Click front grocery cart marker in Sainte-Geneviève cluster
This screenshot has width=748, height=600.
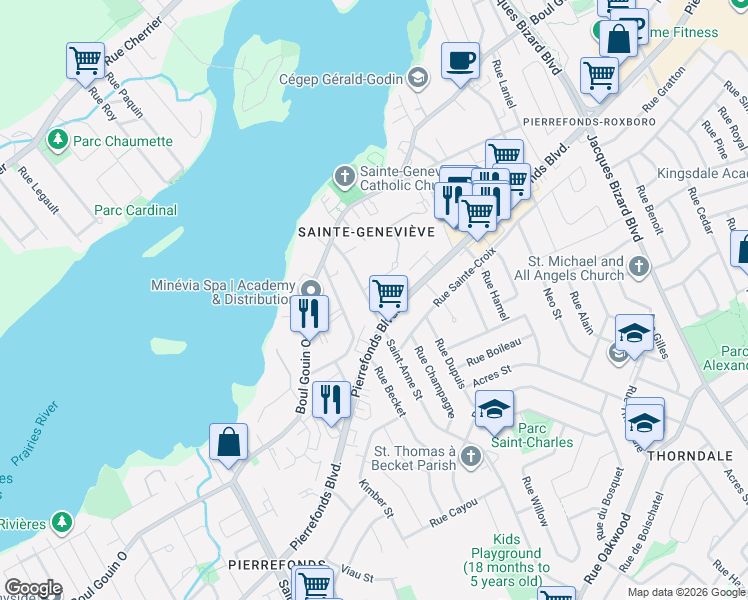pos(477,218)
